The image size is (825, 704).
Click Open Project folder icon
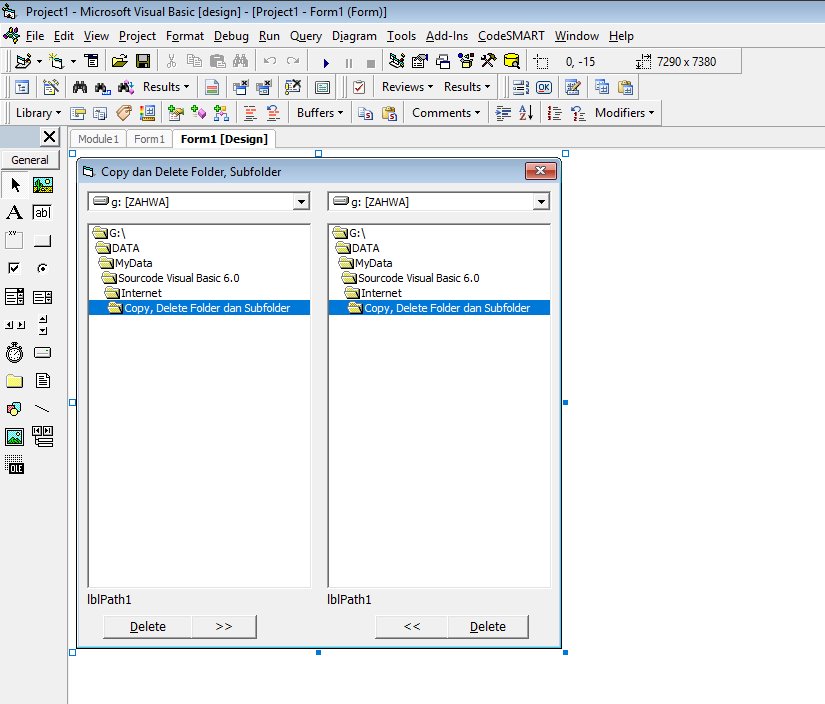pyautogui.click(x=120, y=62)
